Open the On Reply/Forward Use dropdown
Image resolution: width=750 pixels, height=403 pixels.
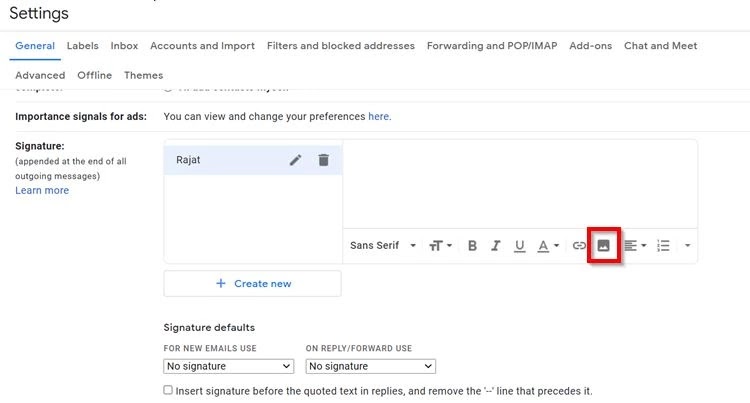pos(371,366)
